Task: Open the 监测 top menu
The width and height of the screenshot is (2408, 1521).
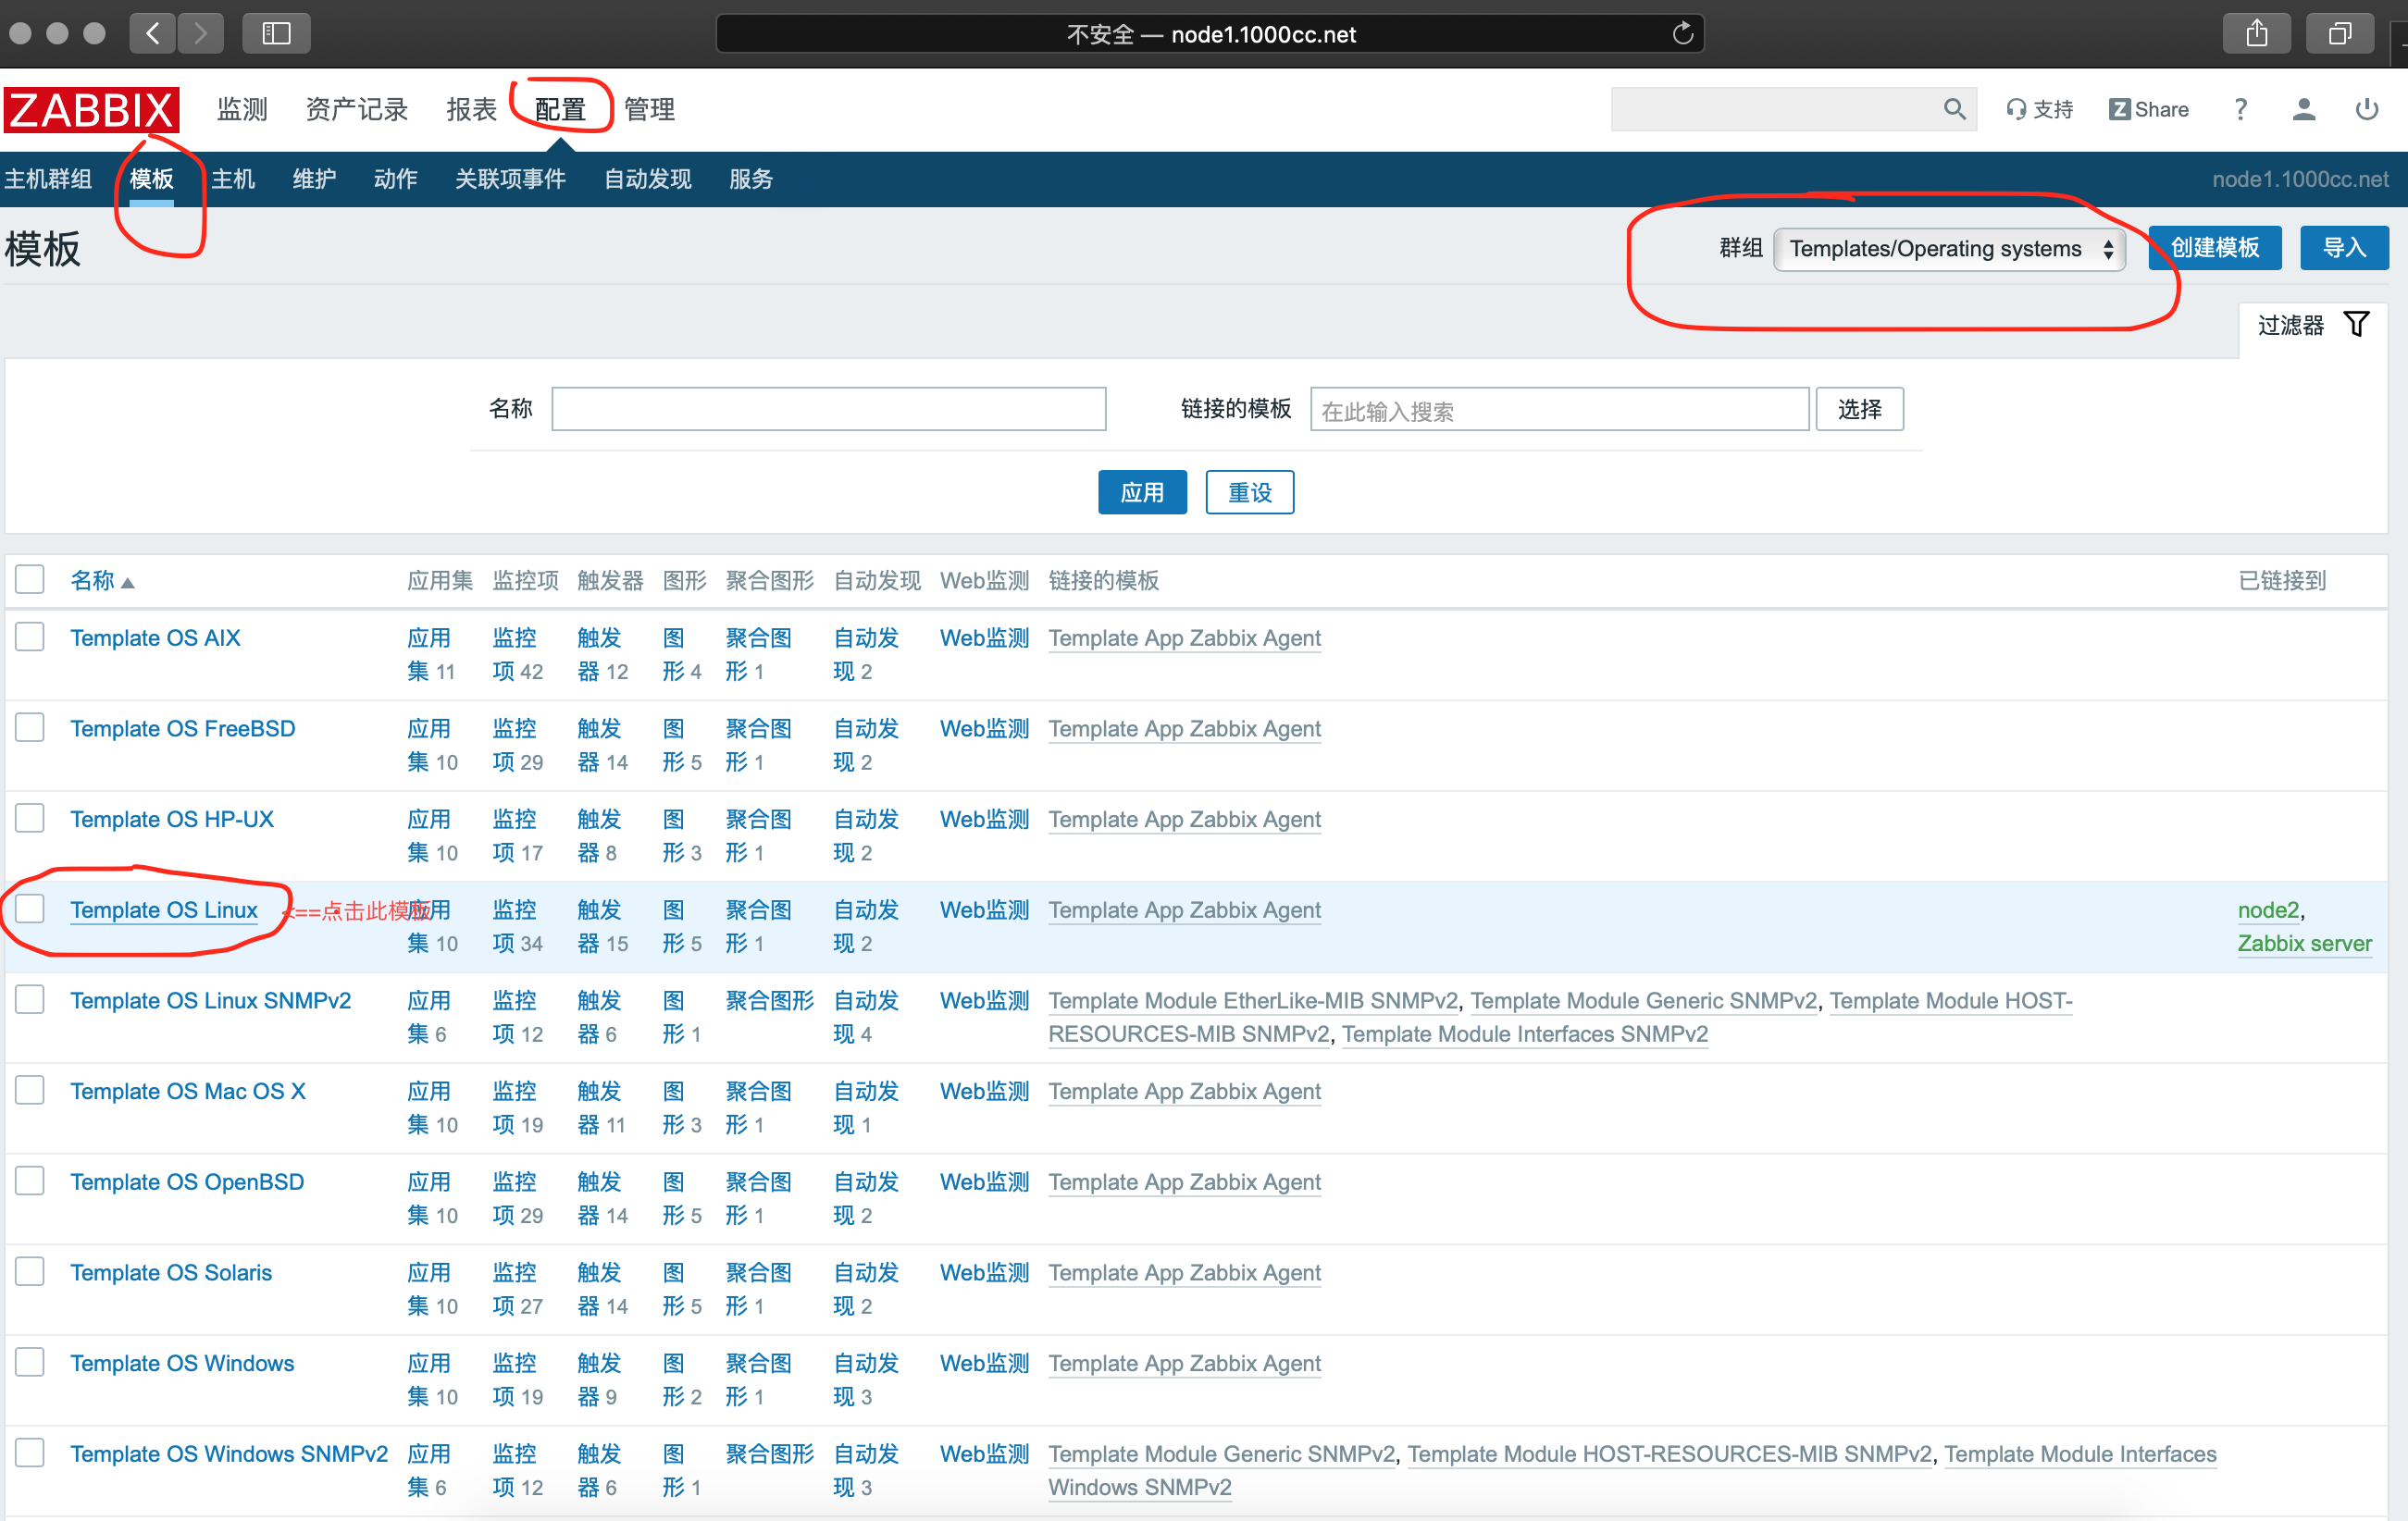Action: tap(242, 109)
